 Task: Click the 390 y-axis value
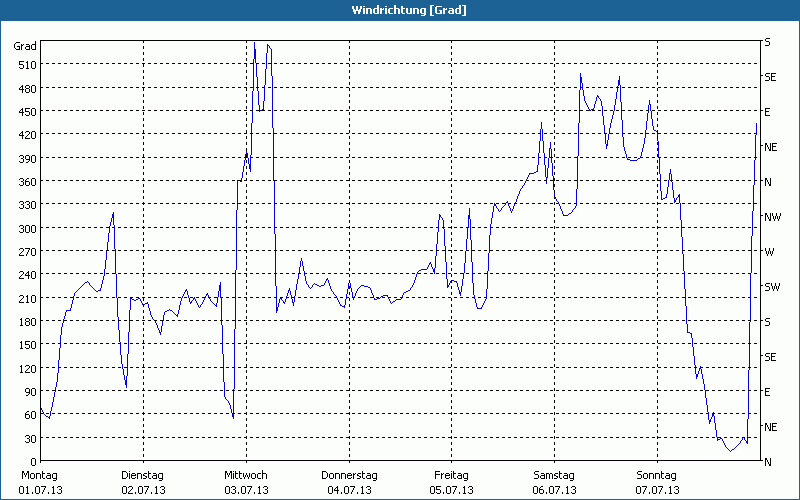[28, 159]
